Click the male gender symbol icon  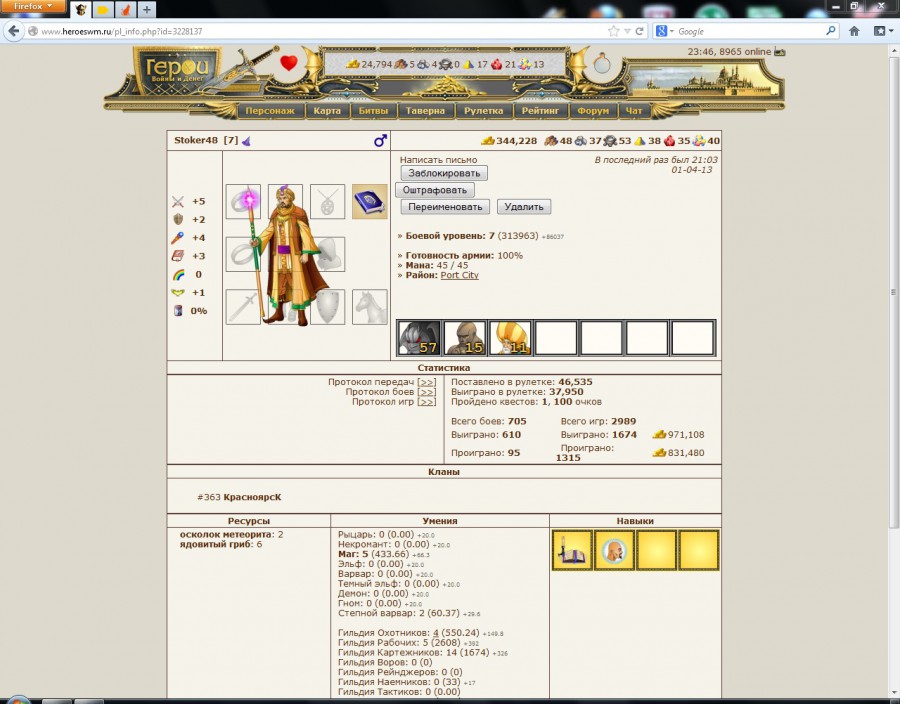pyautogui.click(x=380, y=141)
